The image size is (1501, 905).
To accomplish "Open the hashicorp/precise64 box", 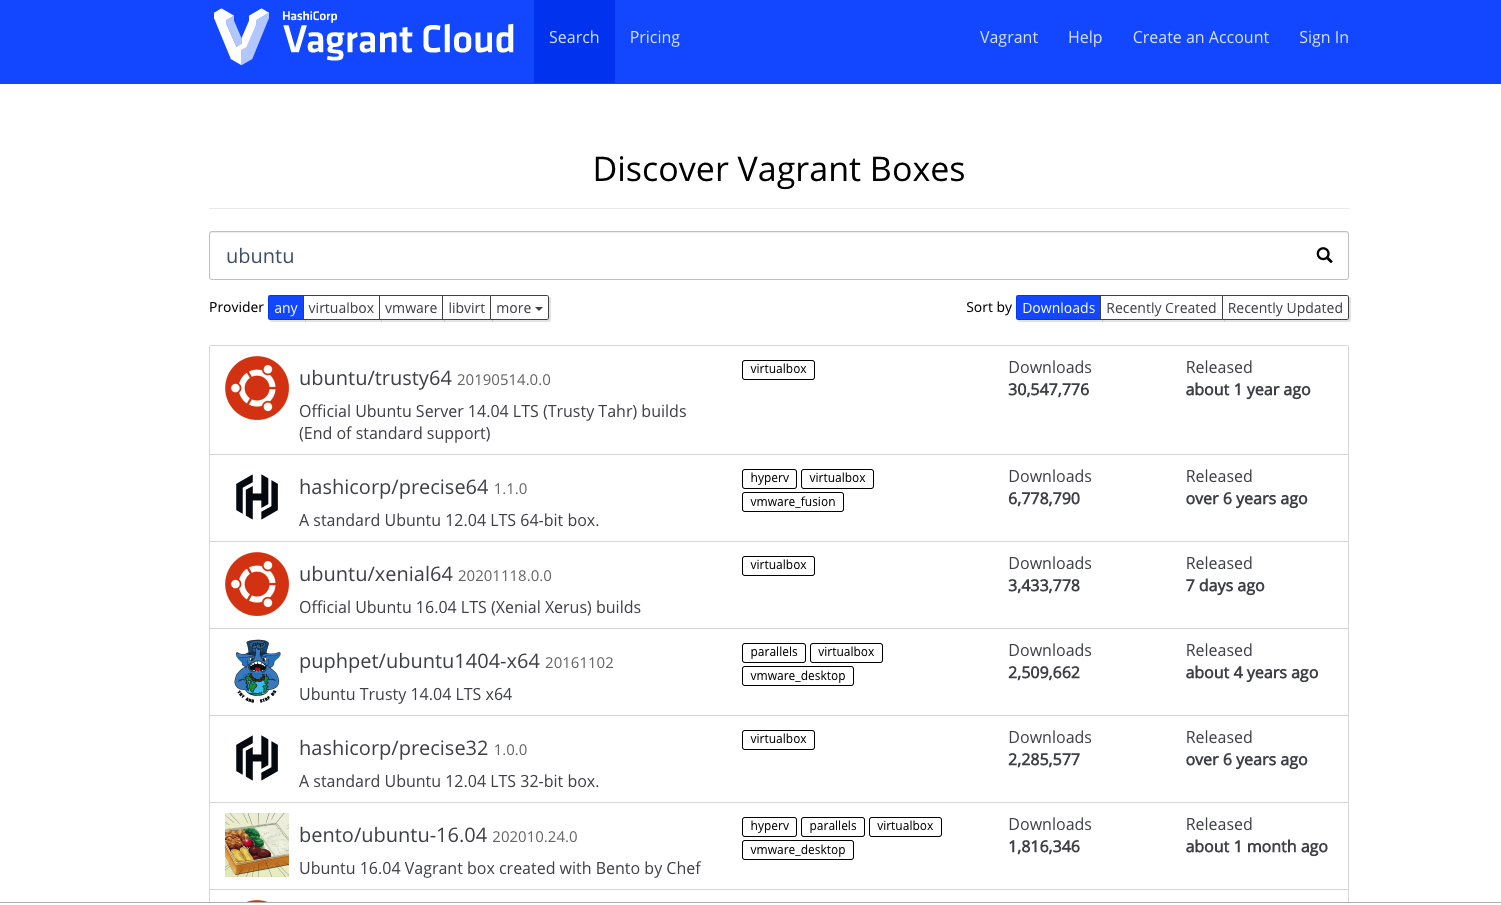I will [x=393, y=487].
